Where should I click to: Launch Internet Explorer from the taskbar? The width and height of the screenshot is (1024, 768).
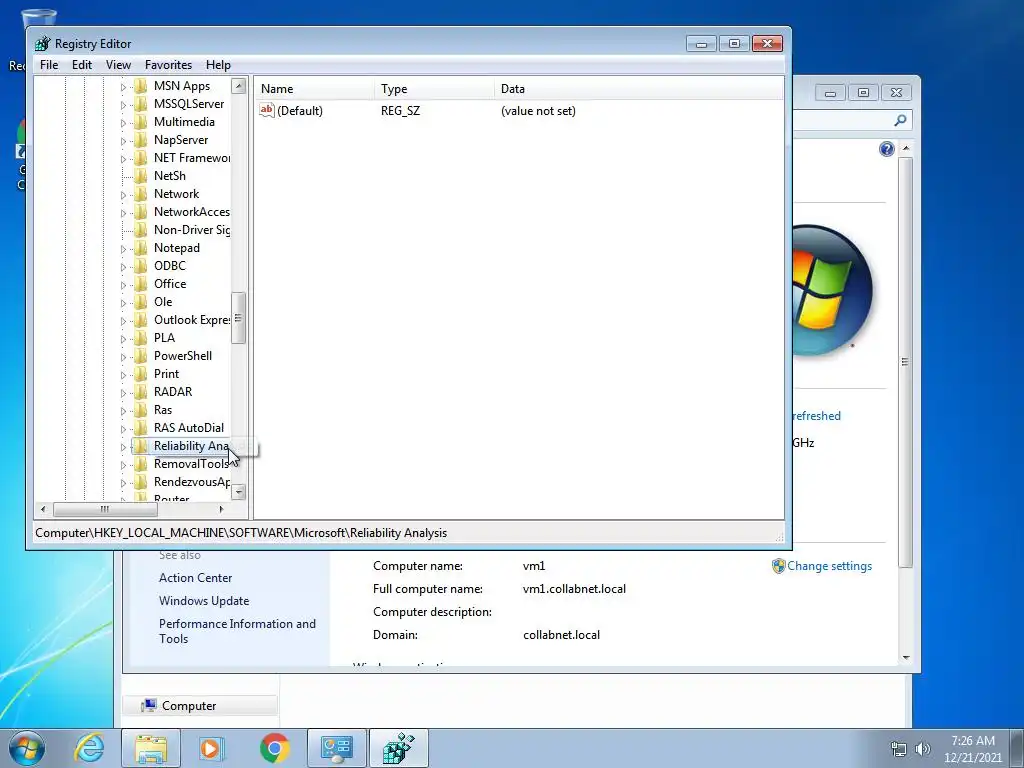point(89,748)
